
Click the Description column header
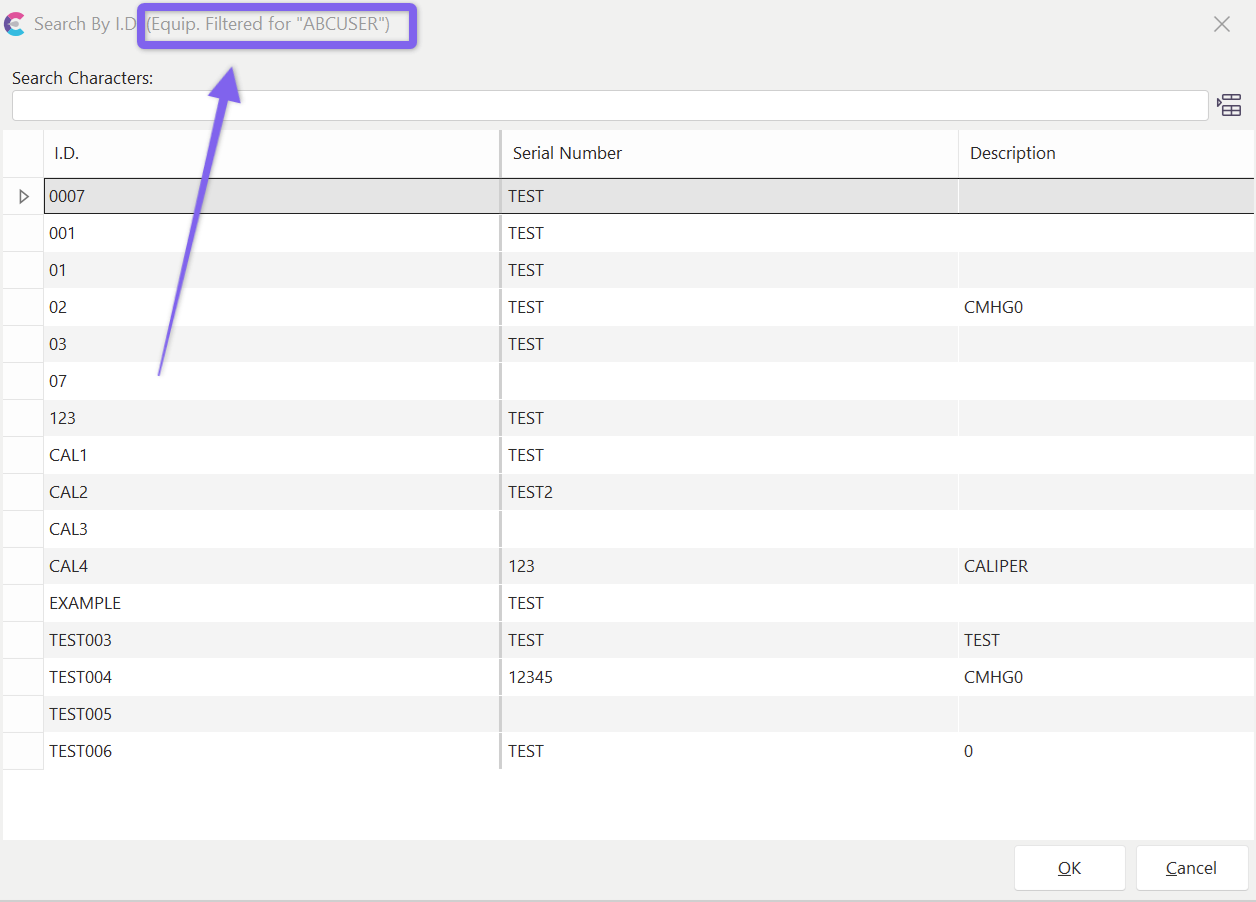tap(1105, 154)
